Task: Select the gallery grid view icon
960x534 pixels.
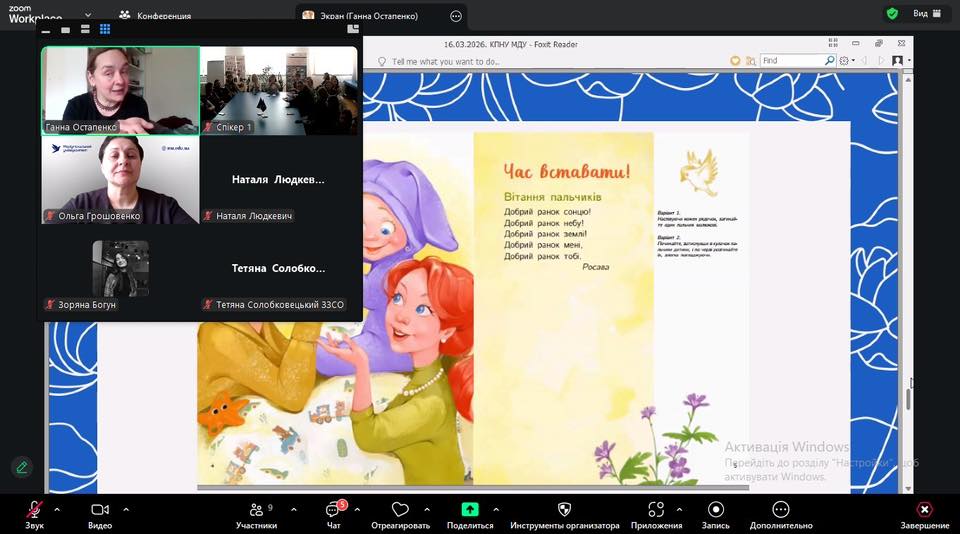Action: tap(105, 30)
